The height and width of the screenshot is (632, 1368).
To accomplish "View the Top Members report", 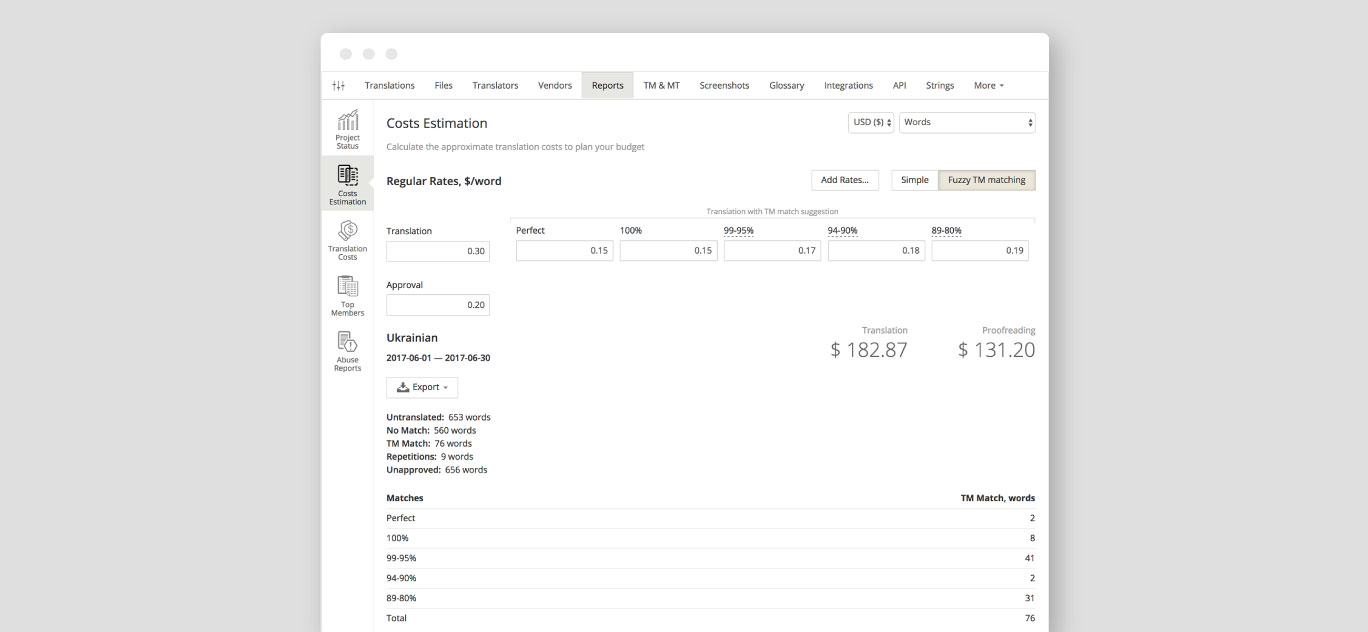I will click(347, 295).
